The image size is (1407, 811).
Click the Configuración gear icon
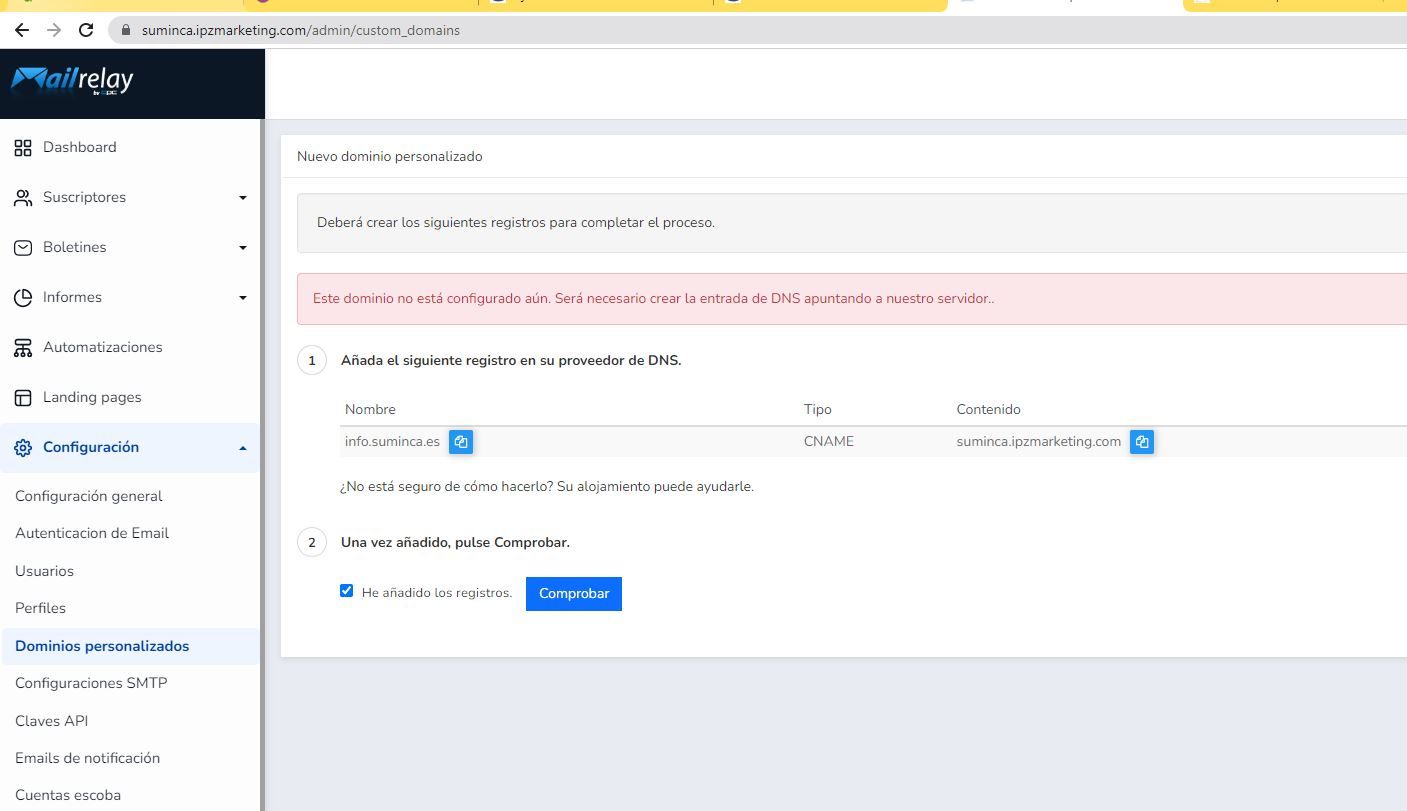click(x=23, y=448)
